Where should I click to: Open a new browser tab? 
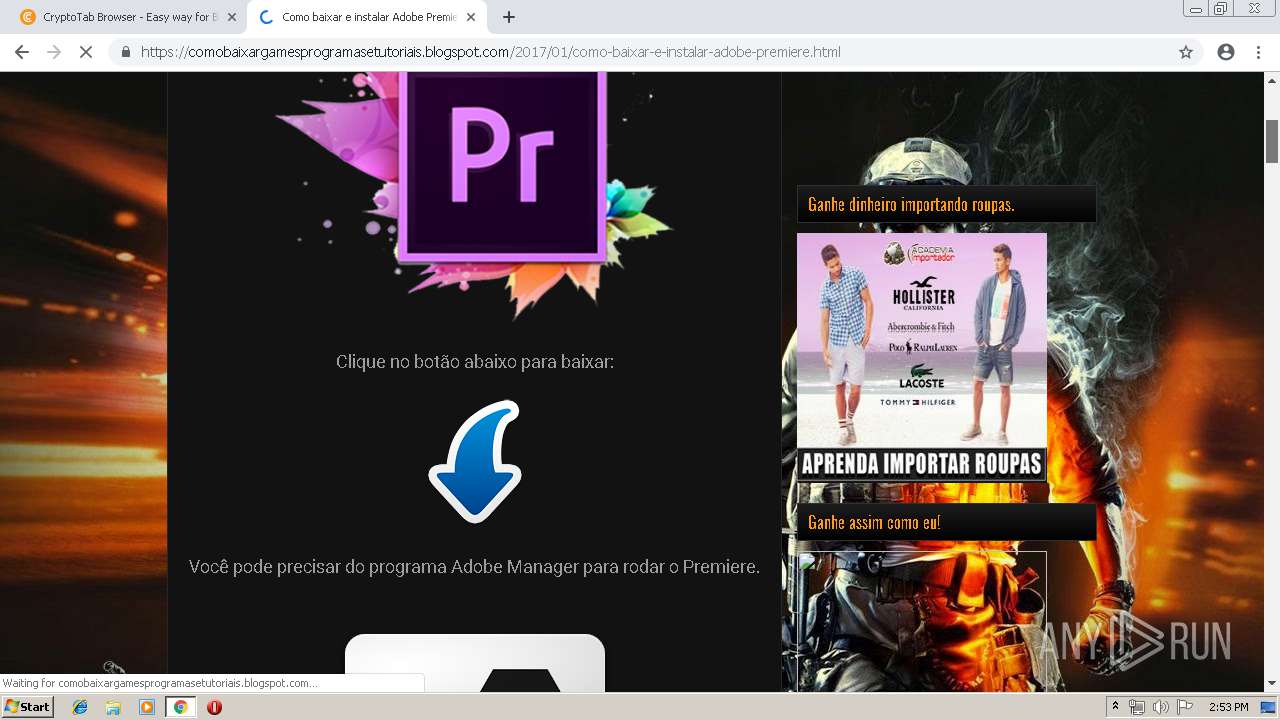point(509,17)
